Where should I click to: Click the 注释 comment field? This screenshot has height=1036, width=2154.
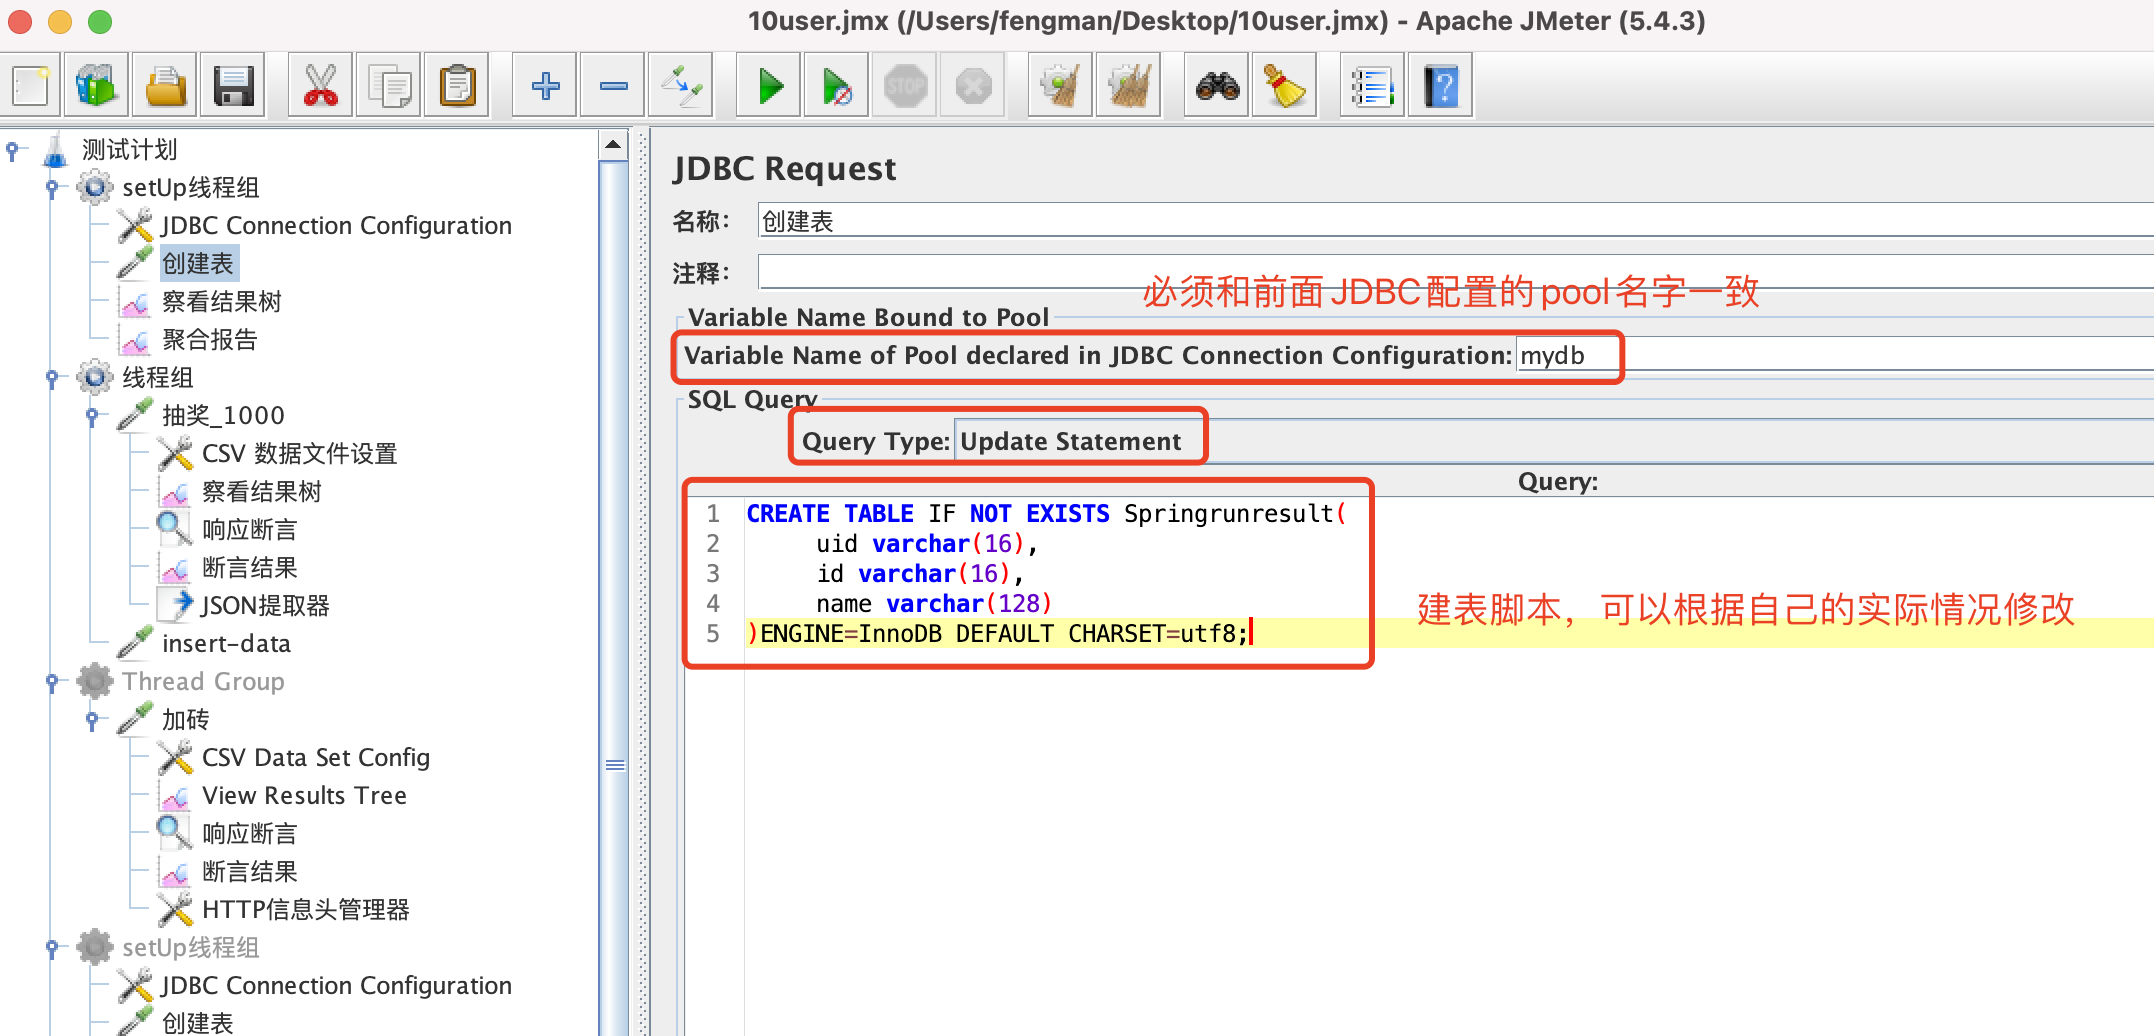click(x=1455, y=272)
